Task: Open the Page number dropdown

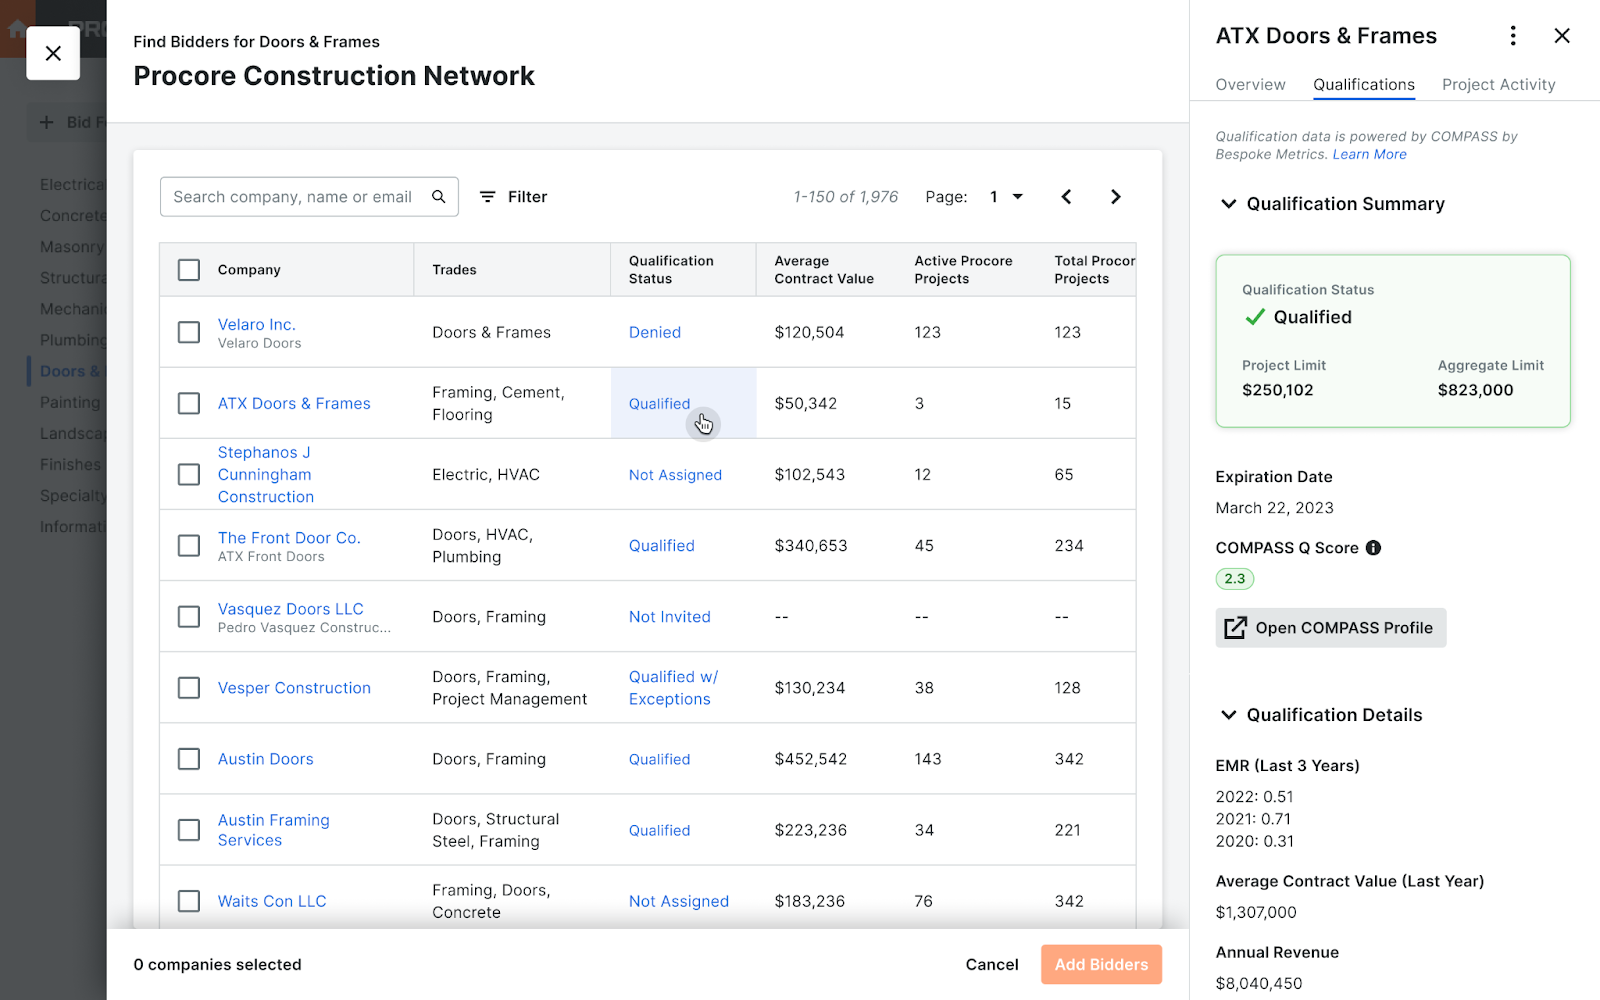Action: pos(1006,196)
